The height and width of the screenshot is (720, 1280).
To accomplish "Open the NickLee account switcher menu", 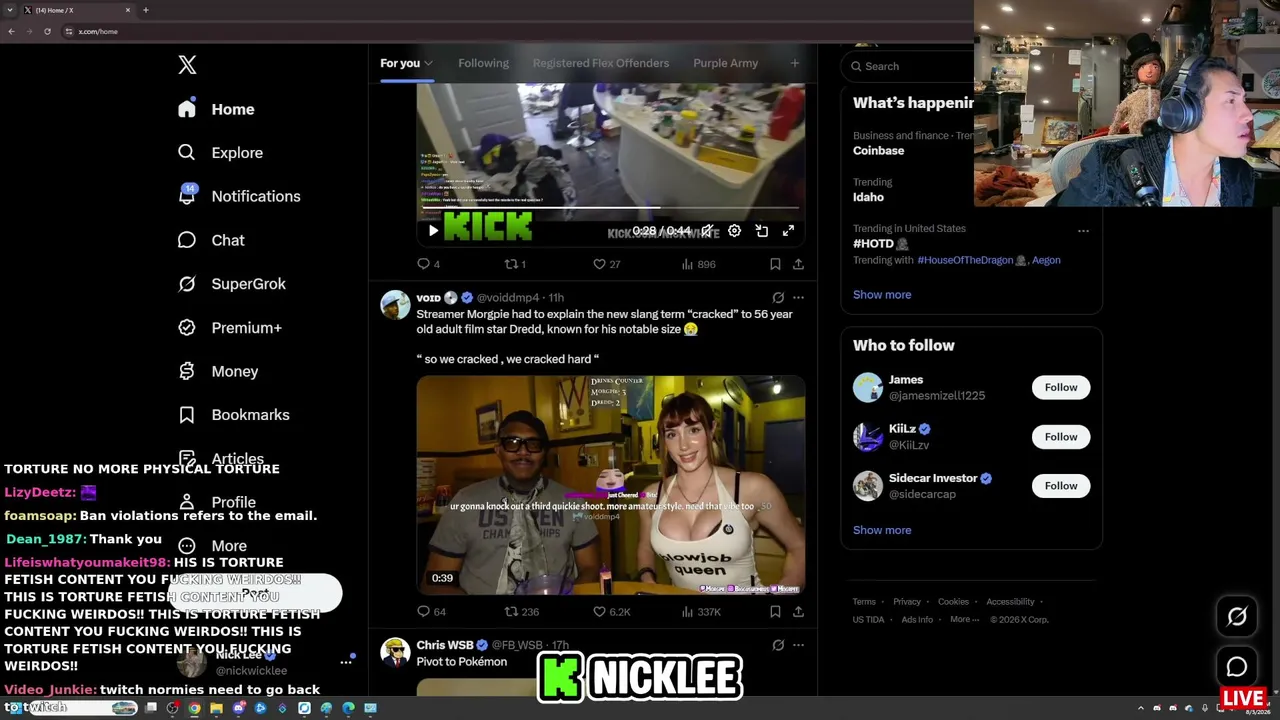I will [346, 662].
